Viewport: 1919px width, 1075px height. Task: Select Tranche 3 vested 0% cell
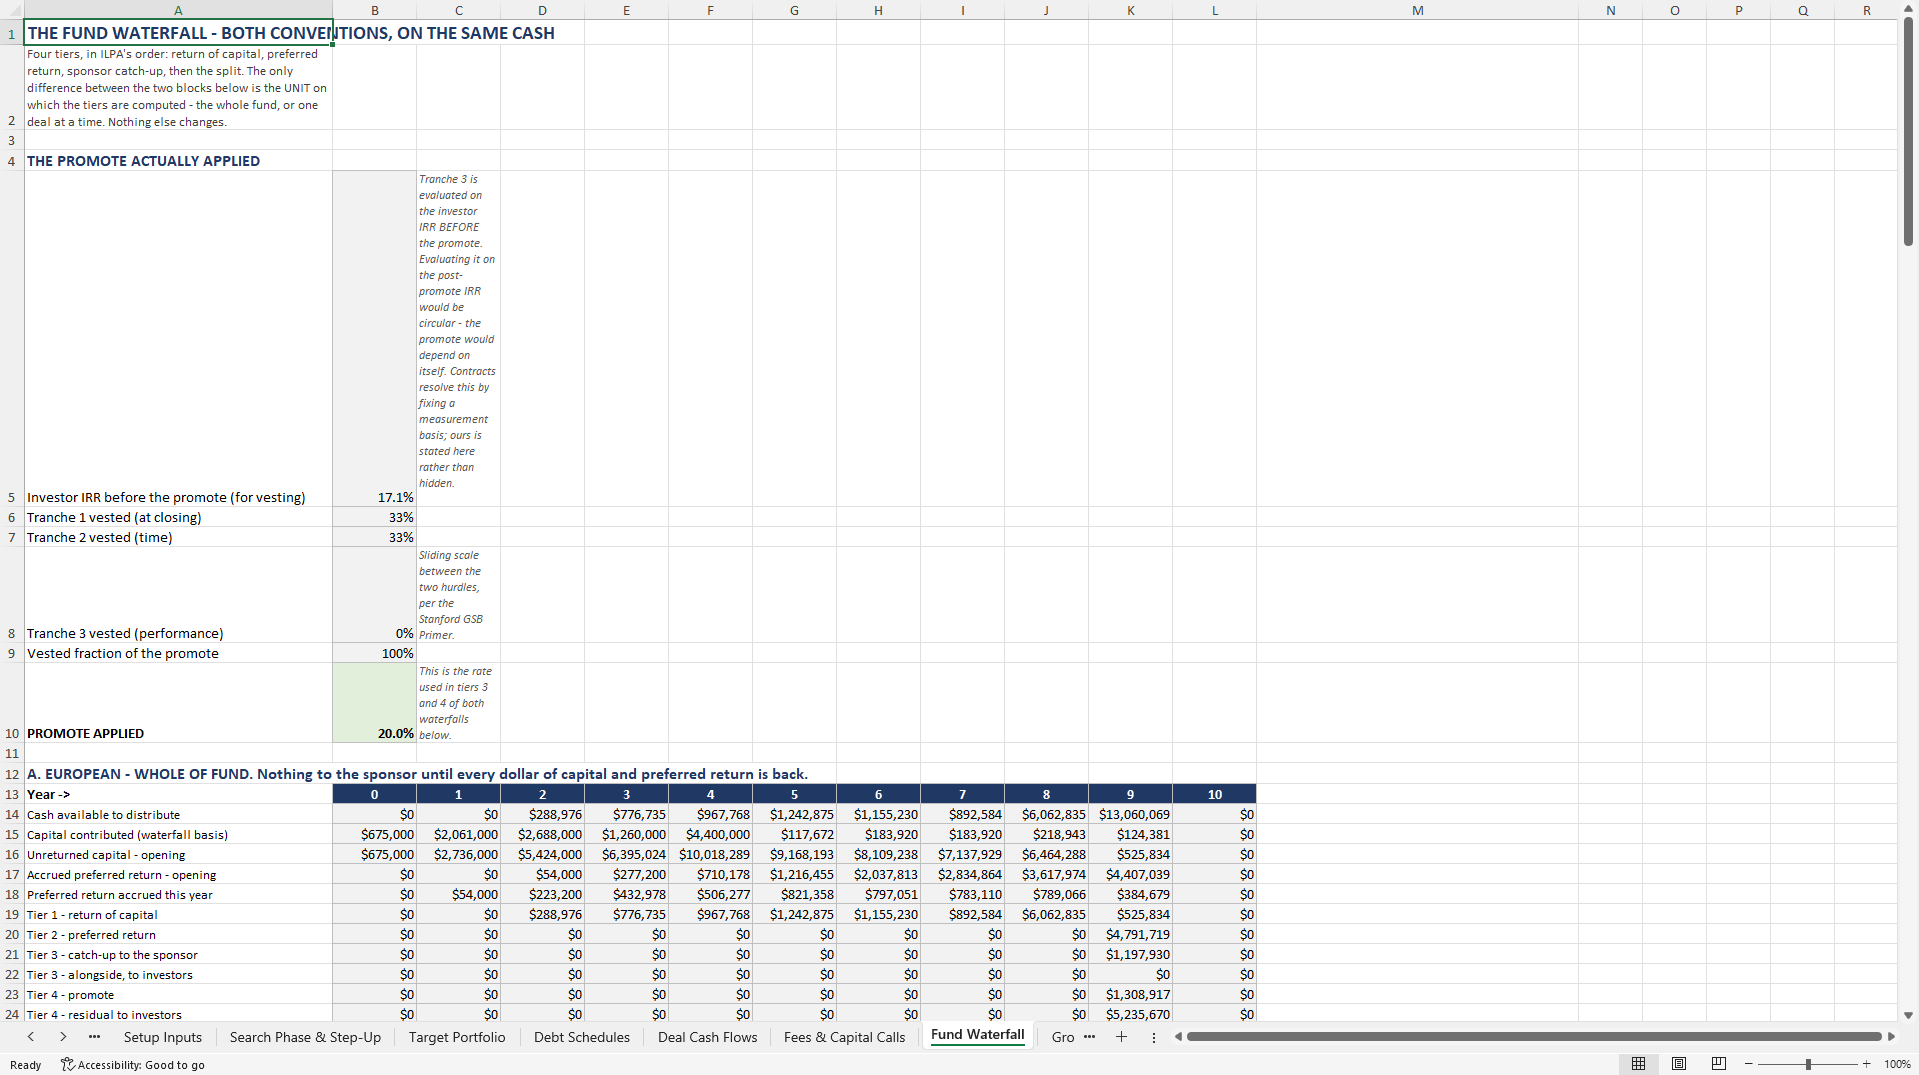pyautogui.click(x=374, y=595)
